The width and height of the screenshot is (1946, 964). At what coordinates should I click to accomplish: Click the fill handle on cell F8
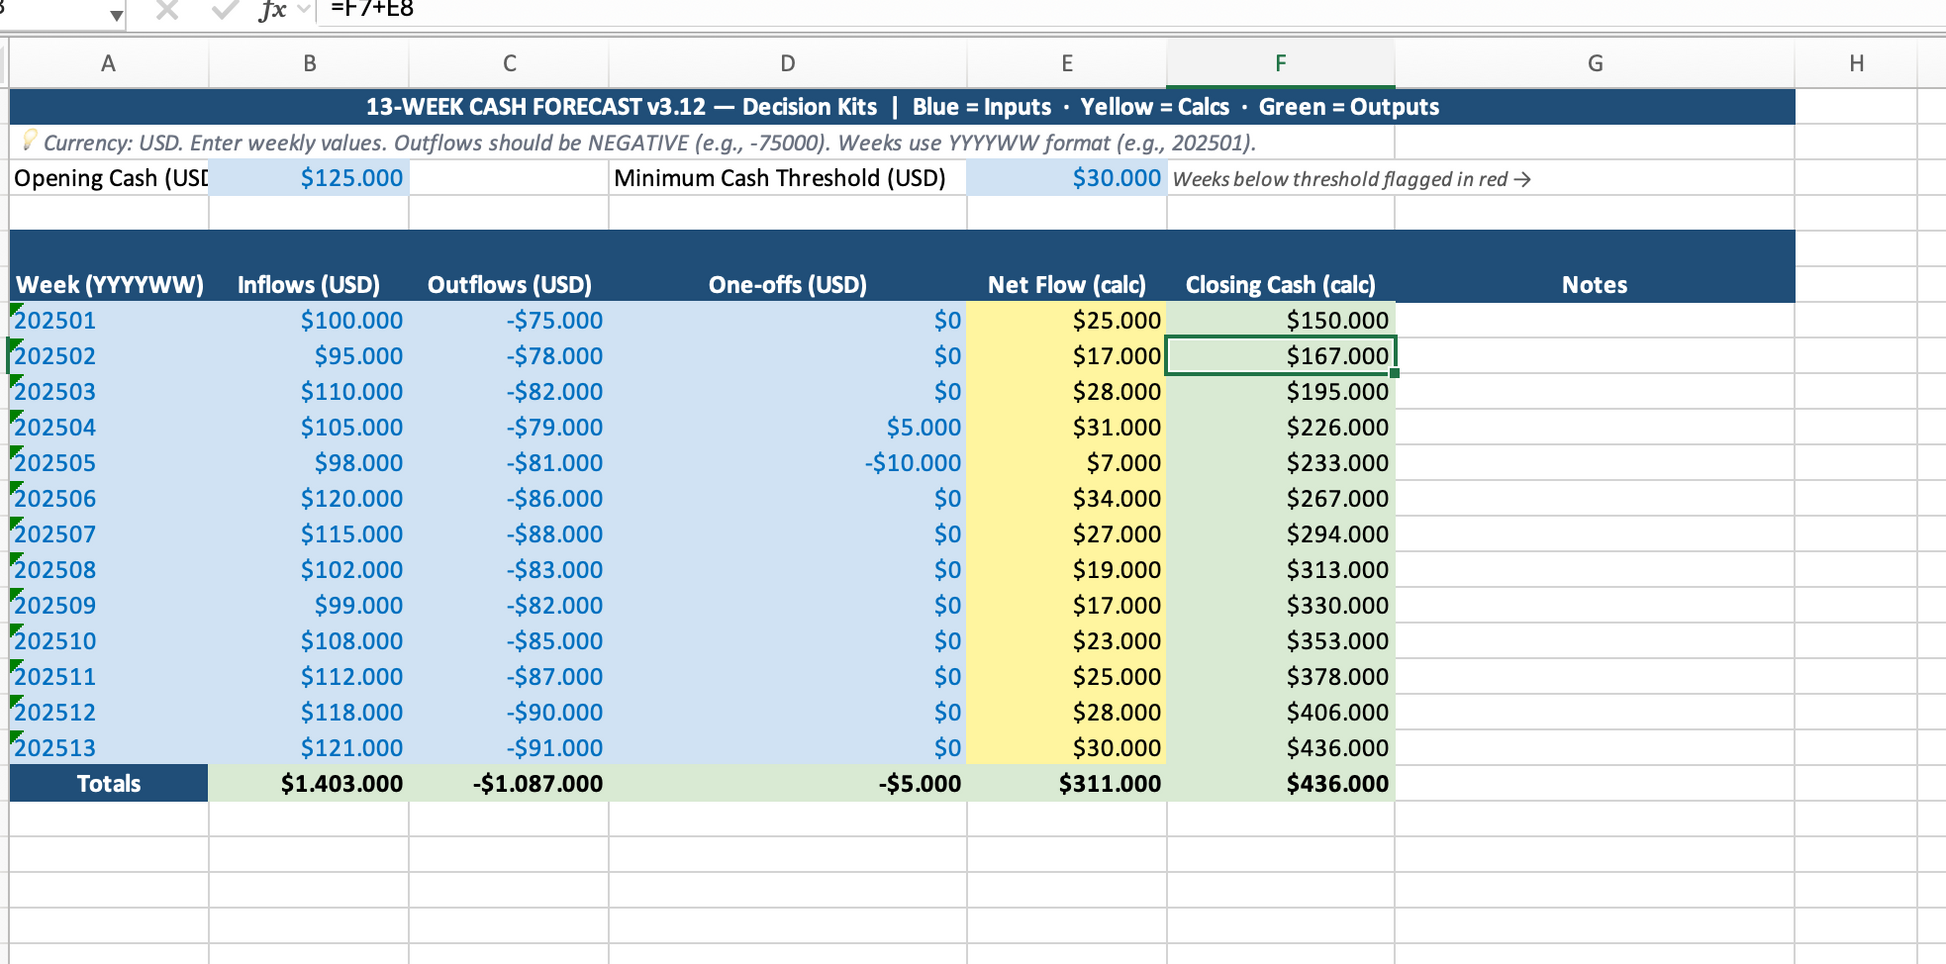pos(1394,373)
